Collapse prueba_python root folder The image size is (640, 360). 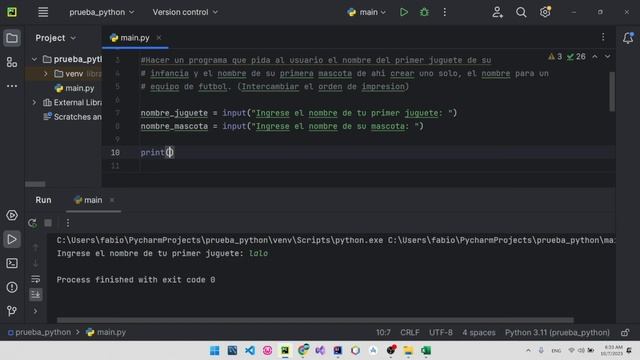34,59
